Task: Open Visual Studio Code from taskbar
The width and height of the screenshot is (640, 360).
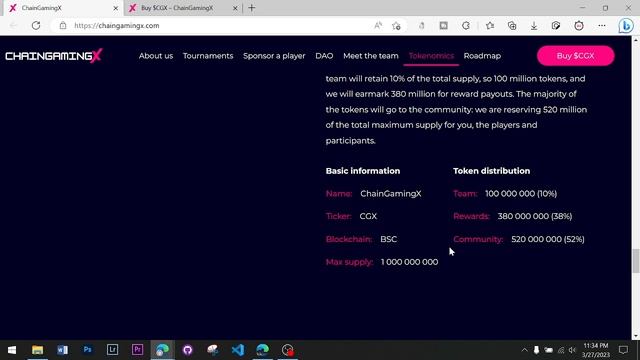Action: point(238,350)
